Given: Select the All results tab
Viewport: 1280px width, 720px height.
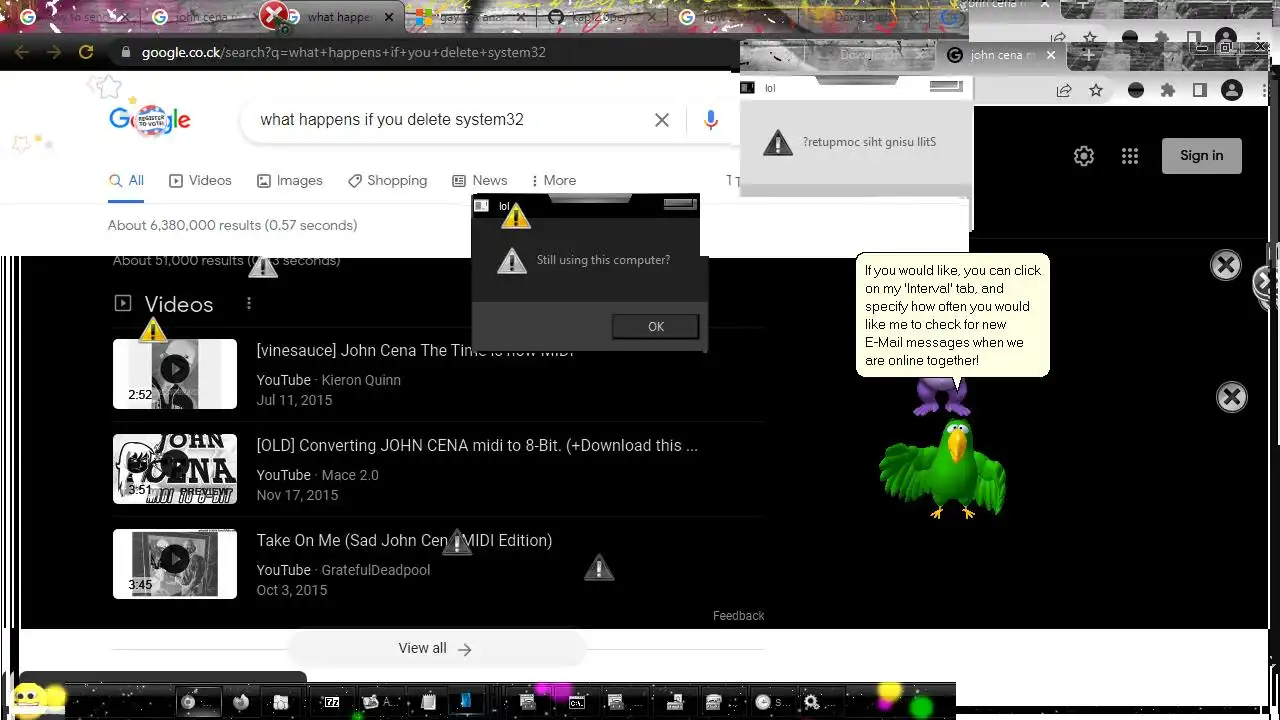Looking at the screenshot, I should (x=127, y=181).
